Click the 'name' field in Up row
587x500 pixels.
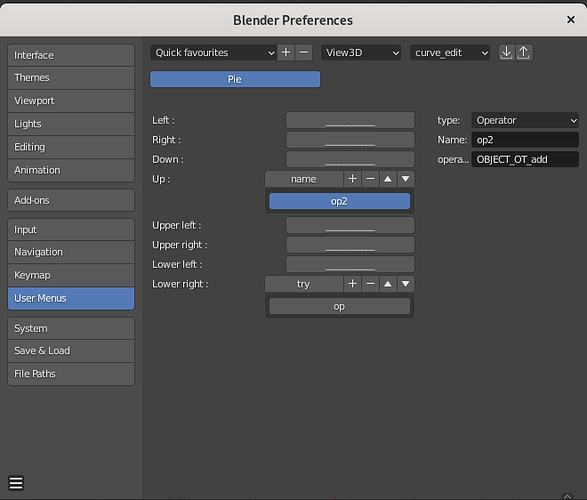click(304, 179)
